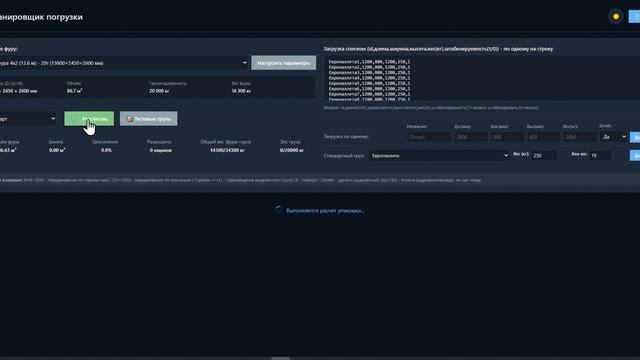This screenshot has height=360, width=640.
Task: Click the horizontal scrollbar thumb at bottom
Action: [281, 358]
